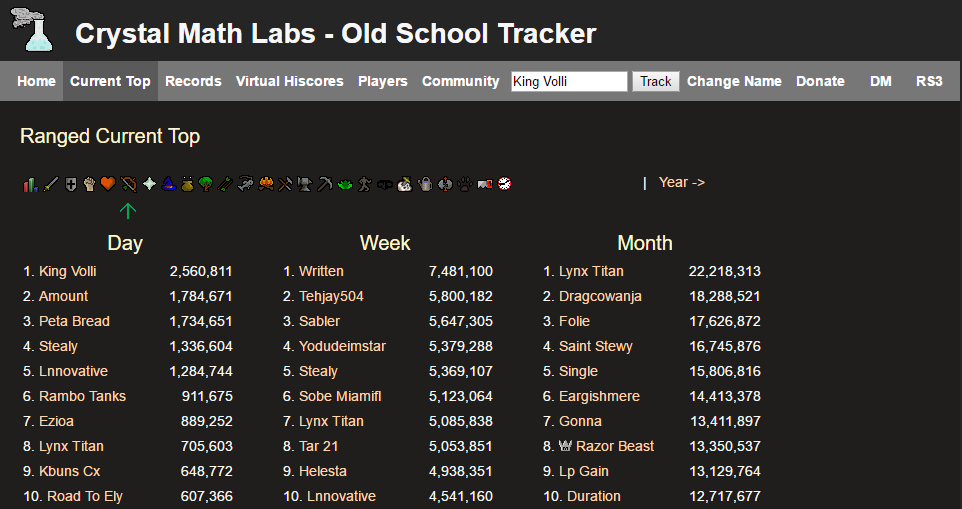Select the Mining pickaxe icon

point(325,184)
